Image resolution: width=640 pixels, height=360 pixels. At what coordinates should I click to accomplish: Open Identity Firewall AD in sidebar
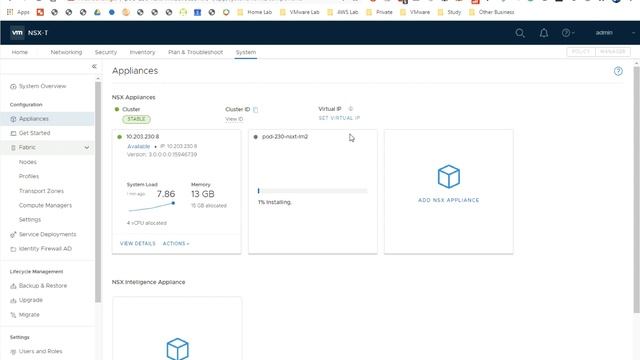[x=45, y=249]
